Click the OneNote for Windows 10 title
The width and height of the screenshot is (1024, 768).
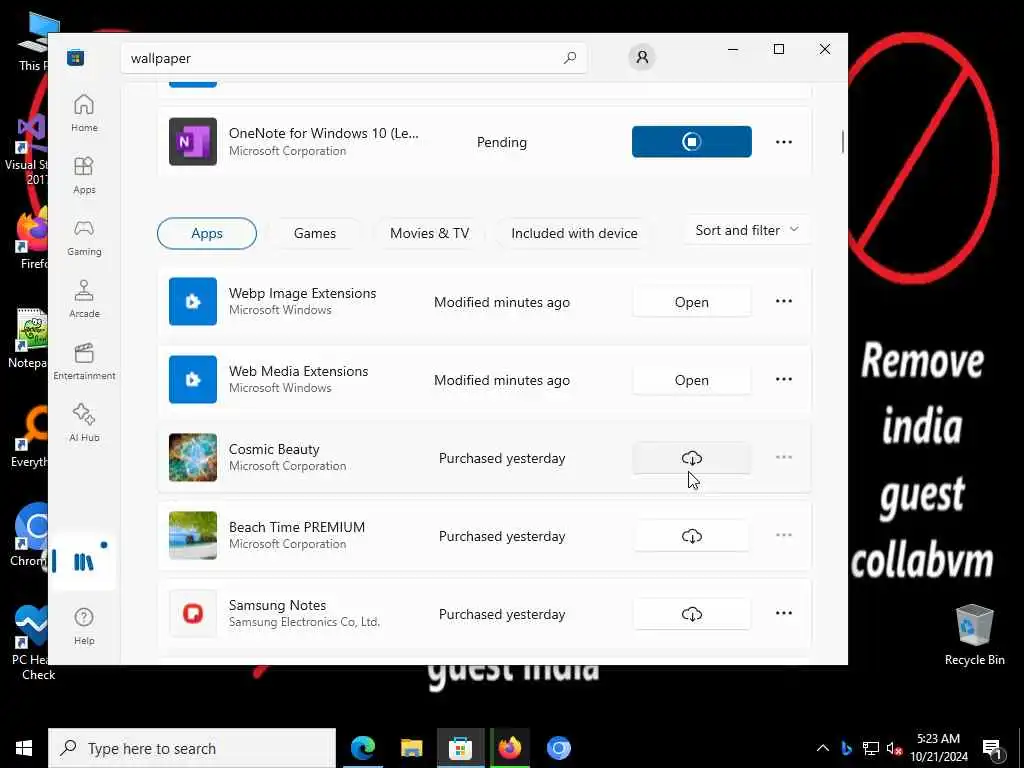[324, 133]
